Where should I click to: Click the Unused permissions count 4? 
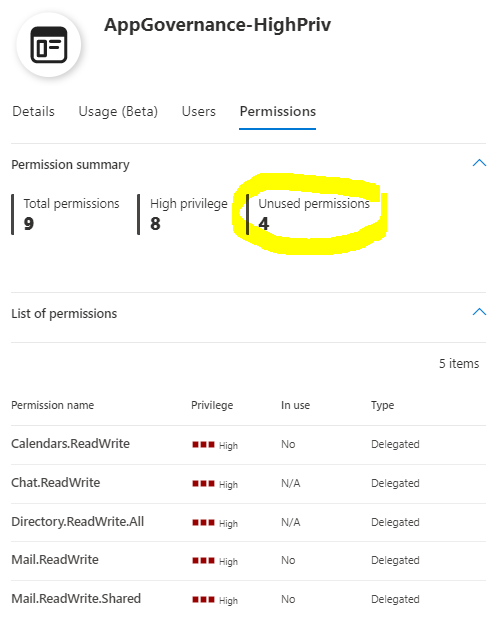(x=264, y=224)
